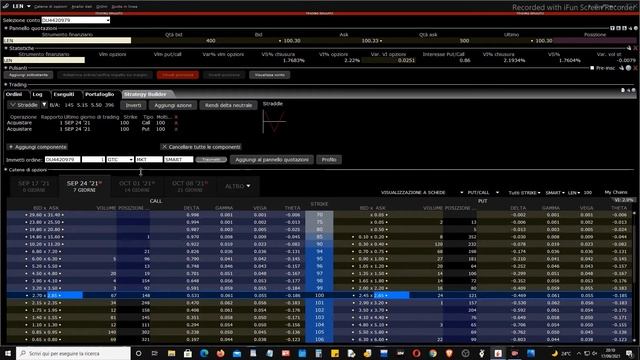Click the order quantity input field
This screenshot has width=640, height=360.
pyautogui.click(x=93, y=160)
